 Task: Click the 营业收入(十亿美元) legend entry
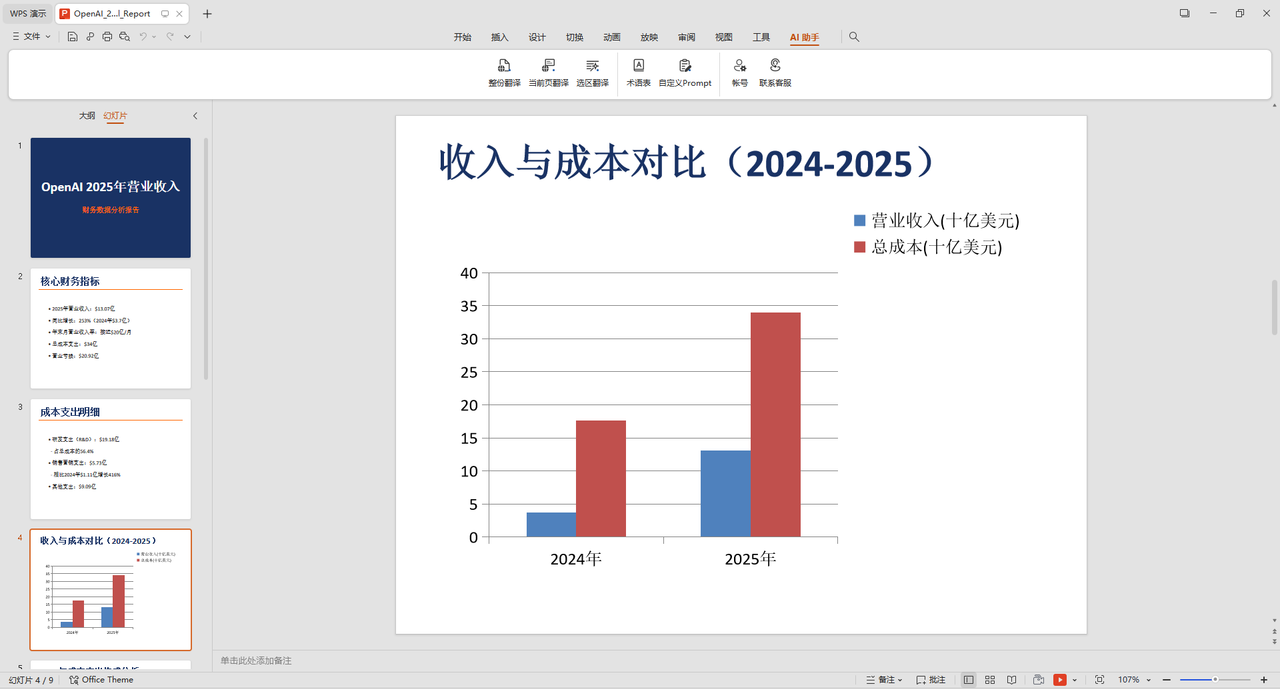point(936,221)
